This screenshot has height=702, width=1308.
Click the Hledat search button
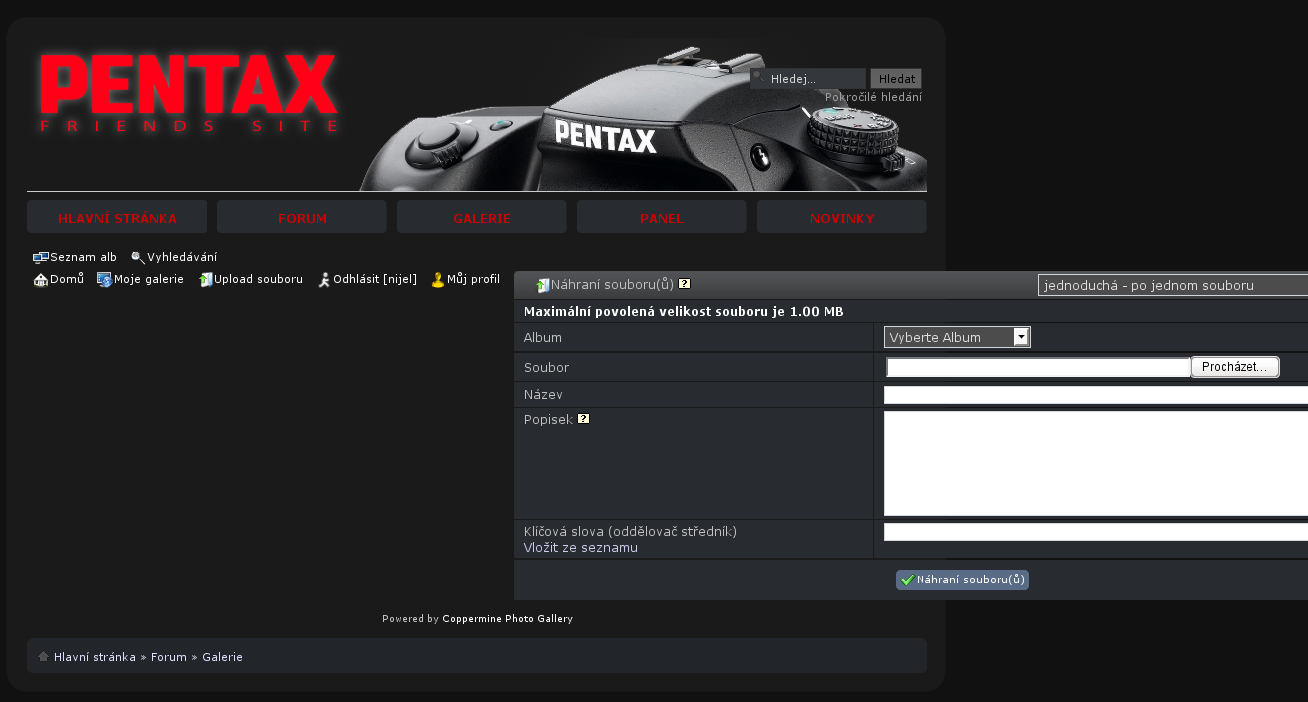(x=896, y=79)
